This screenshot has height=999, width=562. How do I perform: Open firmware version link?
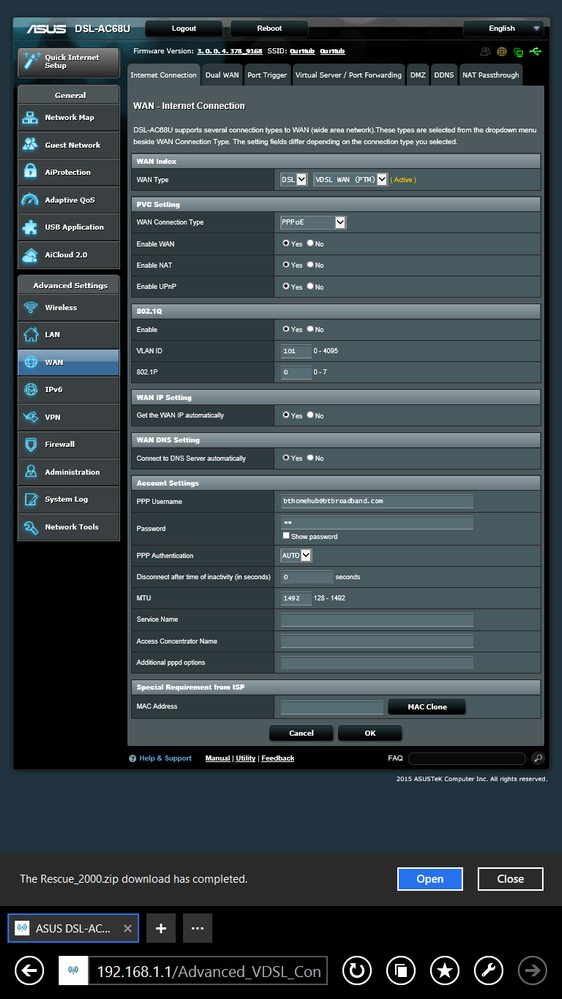click(x=228, y=51)
